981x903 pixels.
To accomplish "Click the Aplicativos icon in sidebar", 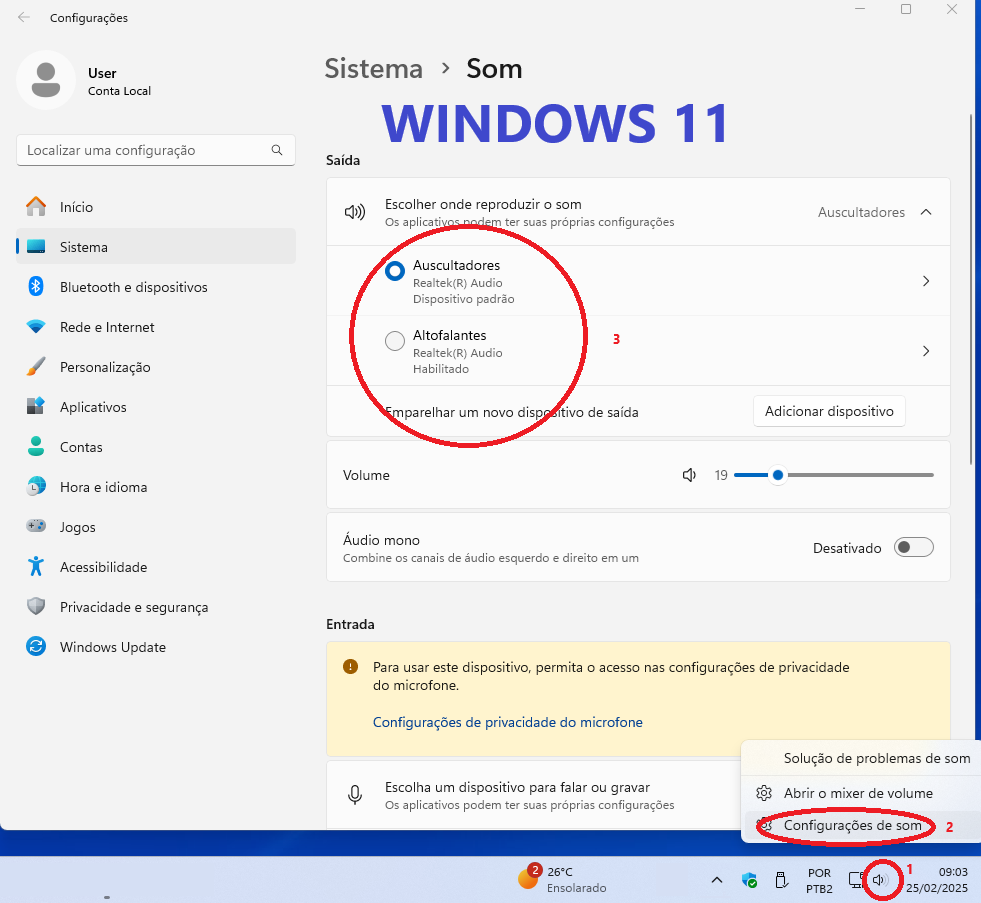I will pyautogui.click(x=36, y=407).
